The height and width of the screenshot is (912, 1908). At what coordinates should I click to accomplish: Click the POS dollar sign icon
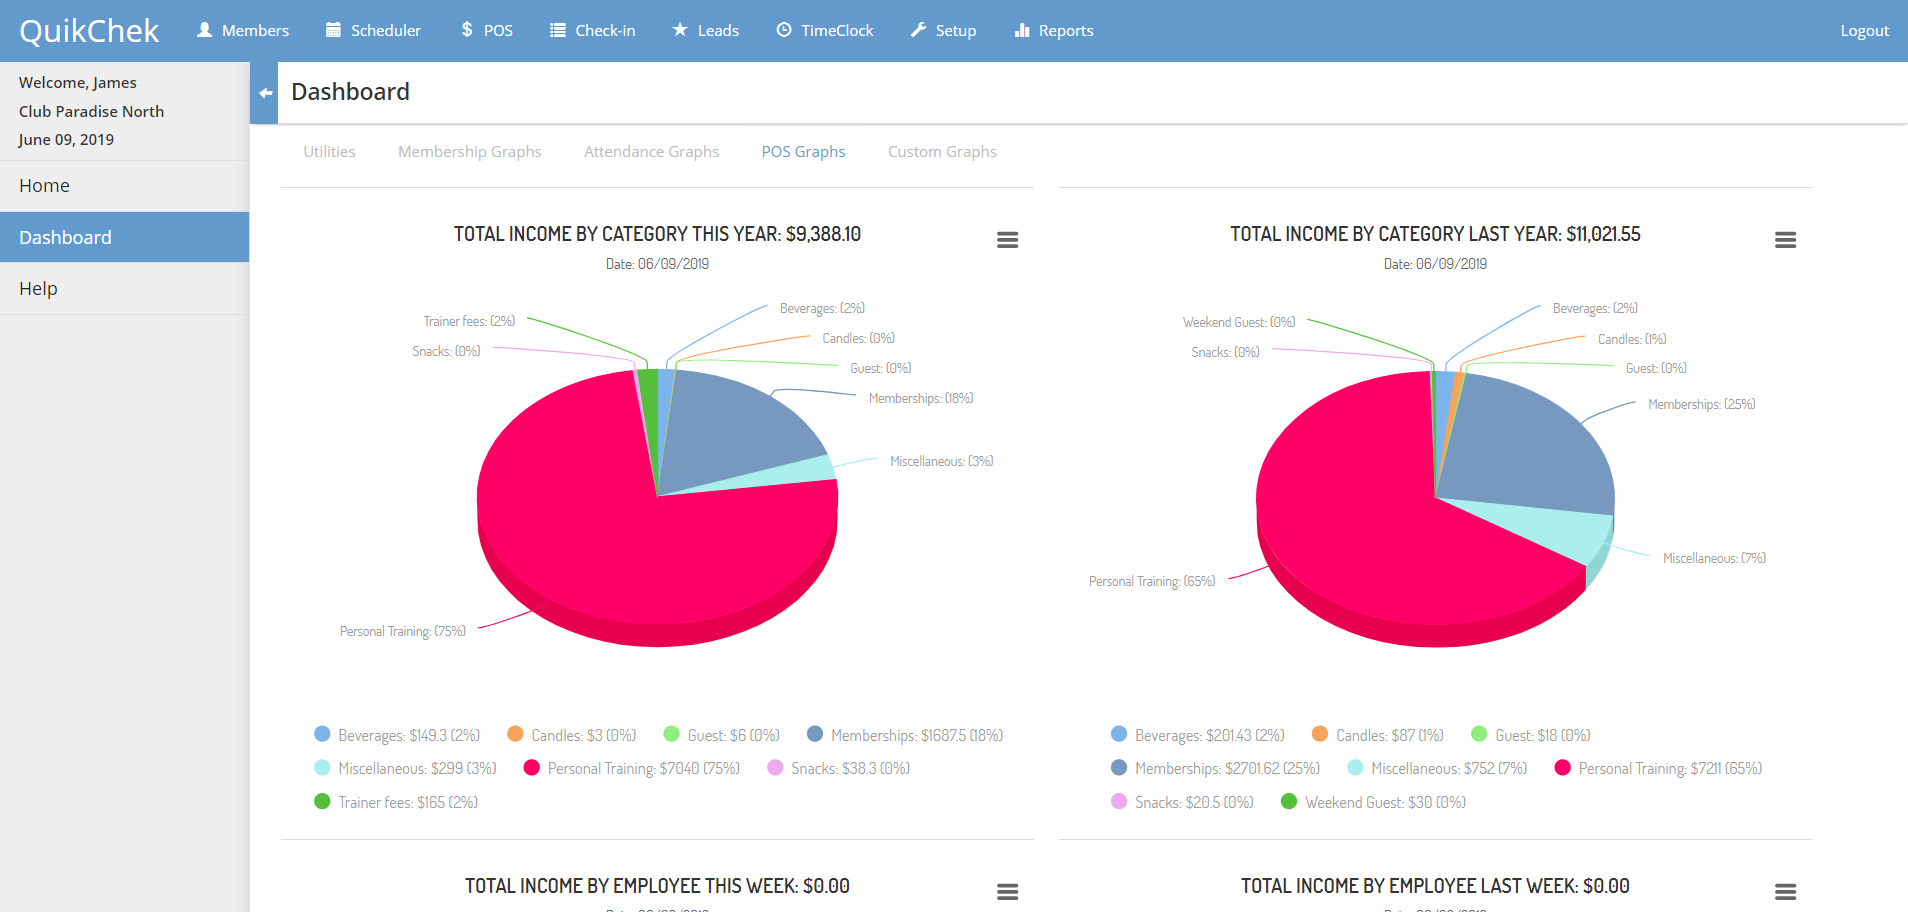[467, 30]
